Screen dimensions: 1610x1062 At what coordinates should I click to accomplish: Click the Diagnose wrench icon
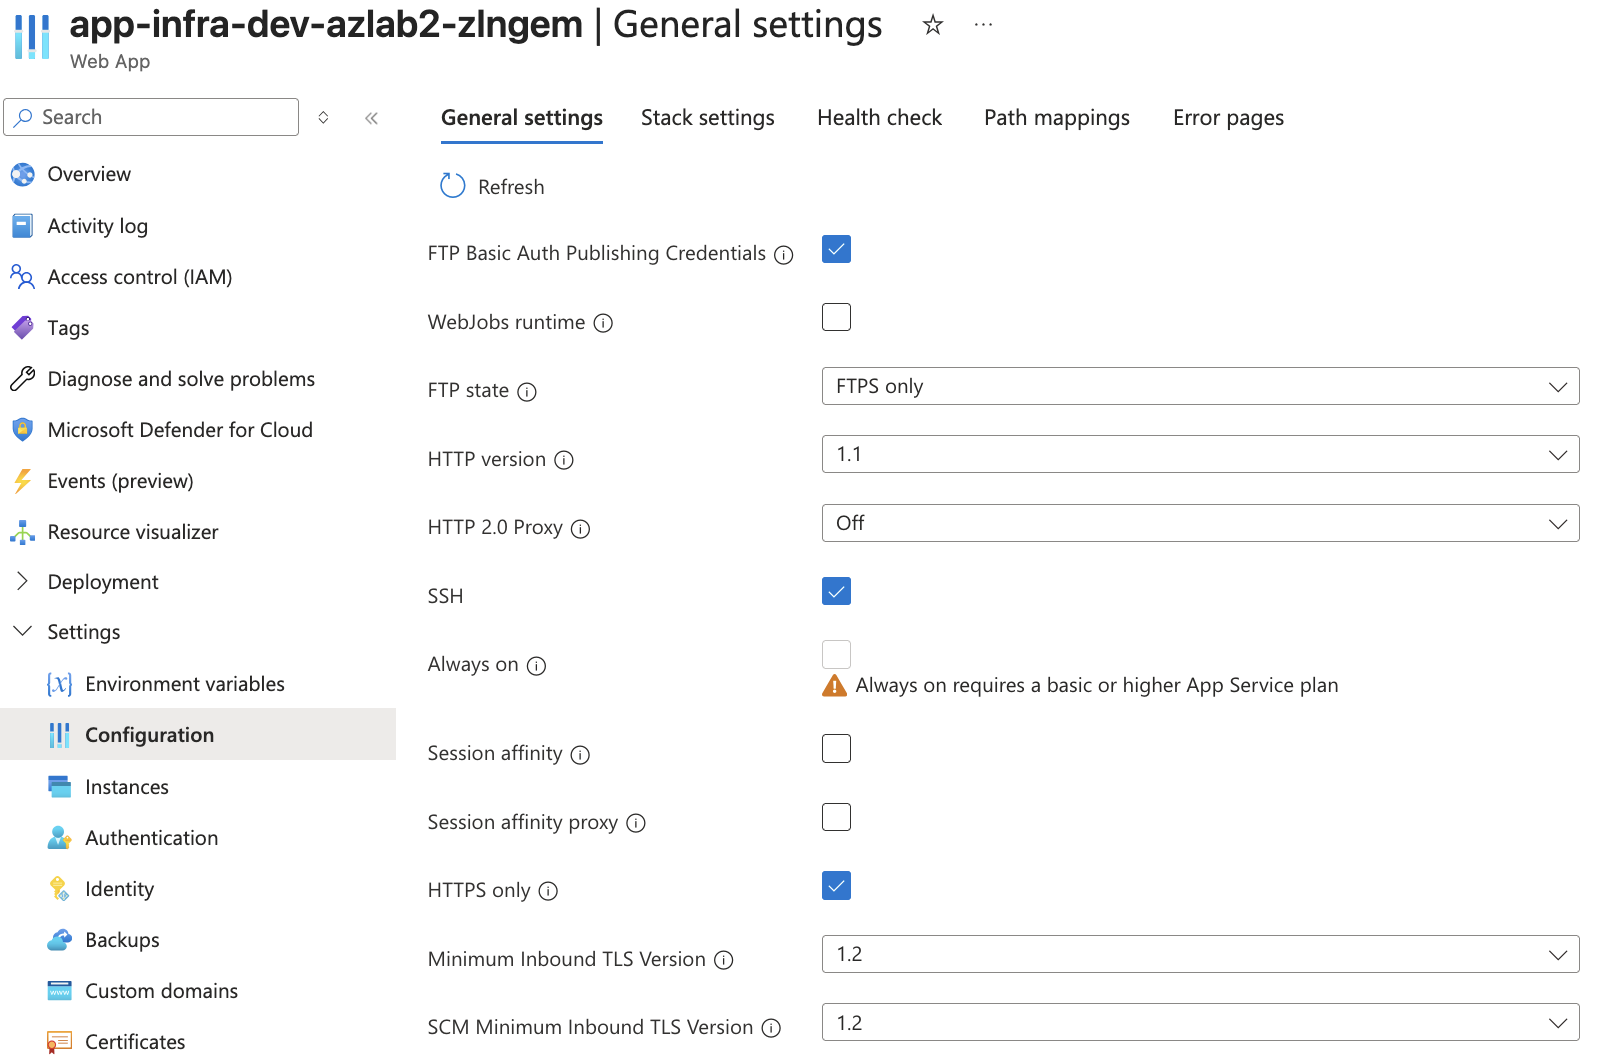[22, 379]
